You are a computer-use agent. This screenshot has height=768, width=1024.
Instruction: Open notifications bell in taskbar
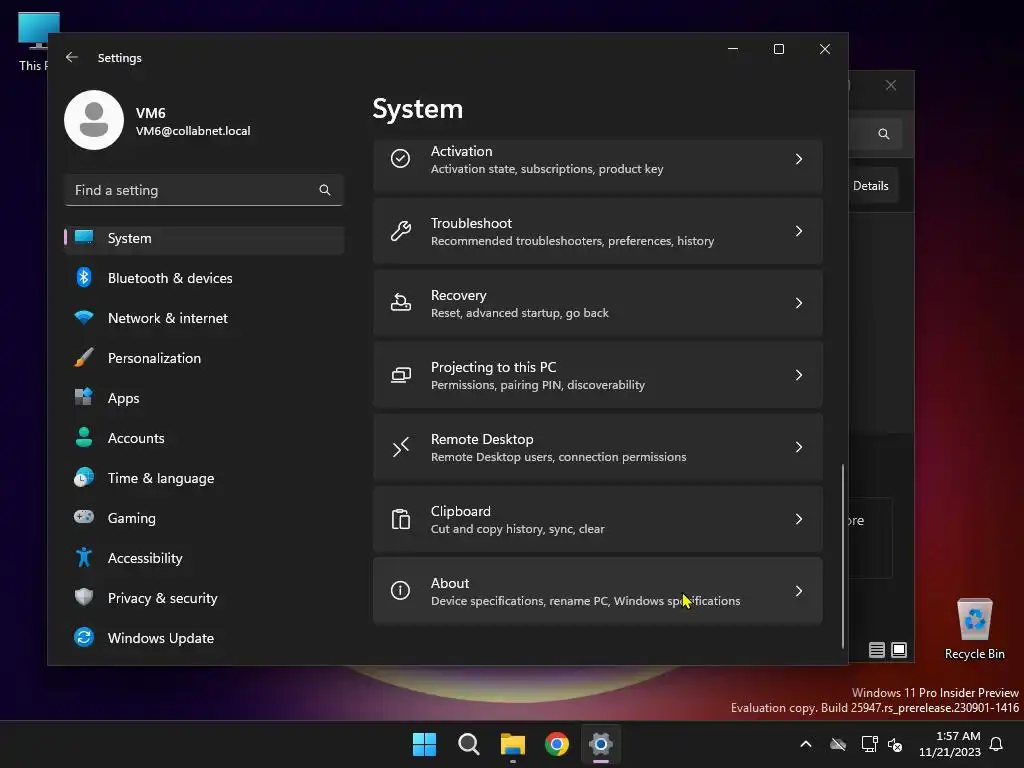[997, 744]
